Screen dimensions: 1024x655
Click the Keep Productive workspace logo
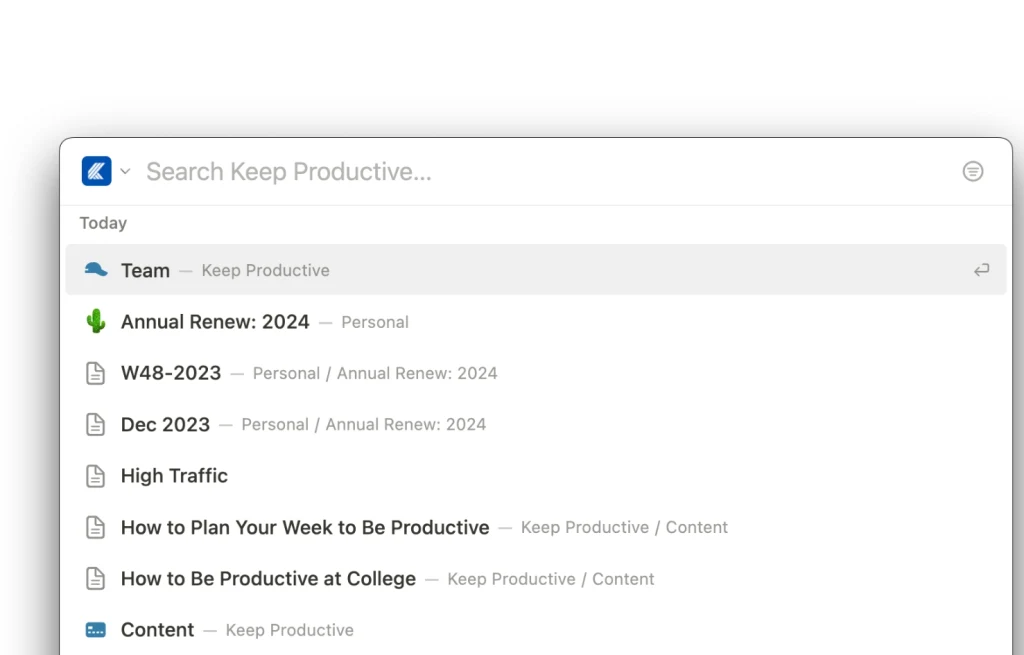pos(95,170)
